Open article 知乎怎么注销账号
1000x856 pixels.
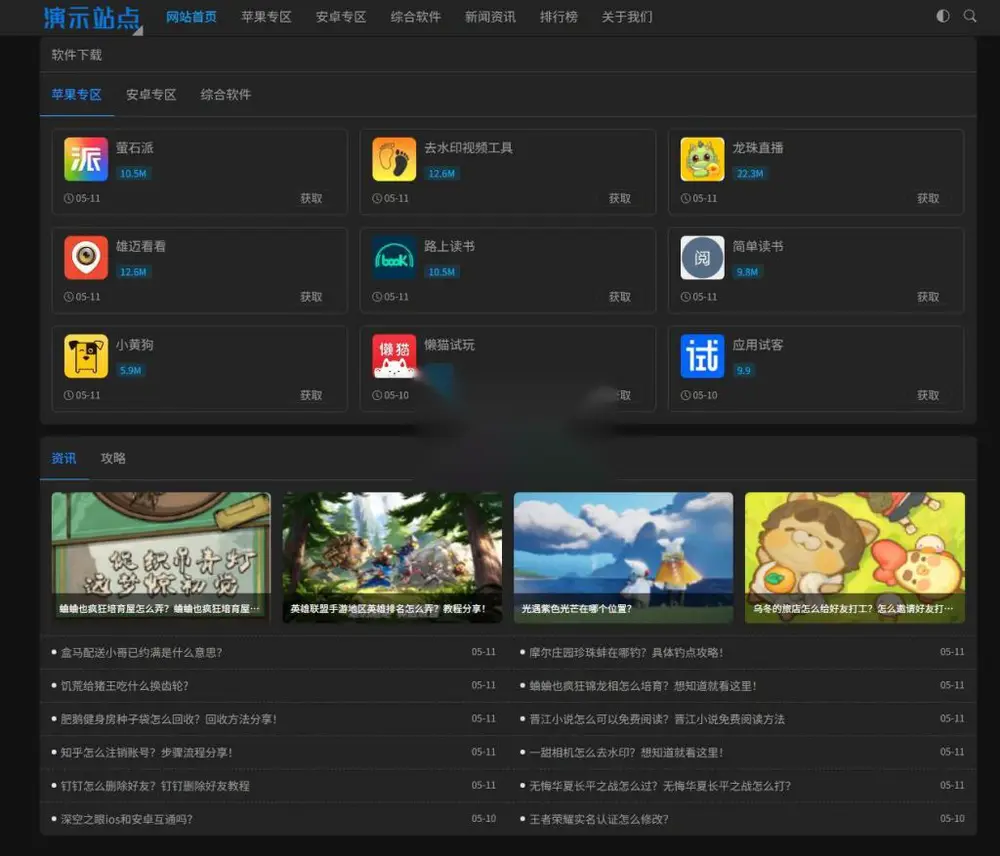[x=146, y=753]
